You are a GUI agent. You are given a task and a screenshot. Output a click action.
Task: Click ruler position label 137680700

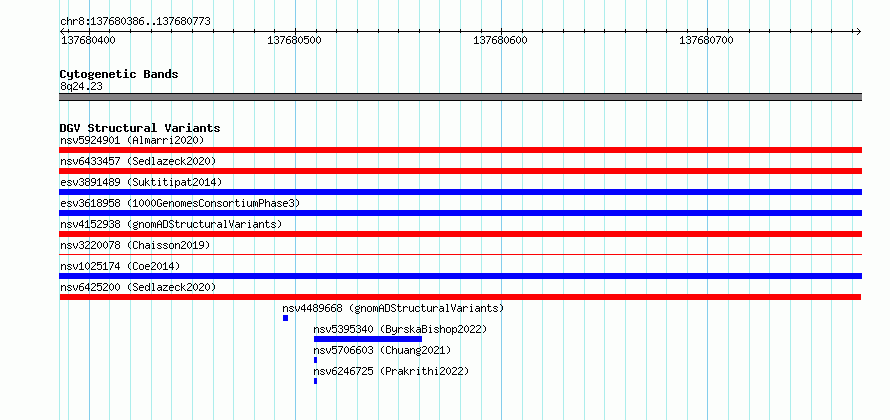pyautogui.click(x=707, y=40)
